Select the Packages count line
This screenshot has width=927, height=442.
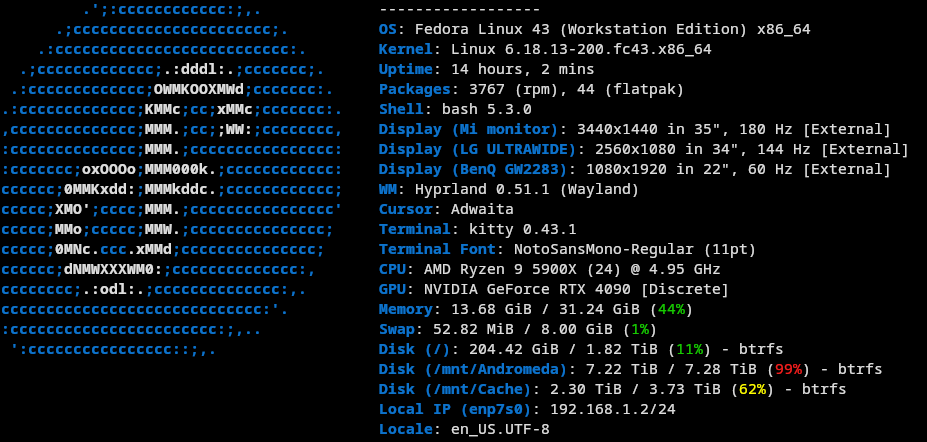pos(530,89)
